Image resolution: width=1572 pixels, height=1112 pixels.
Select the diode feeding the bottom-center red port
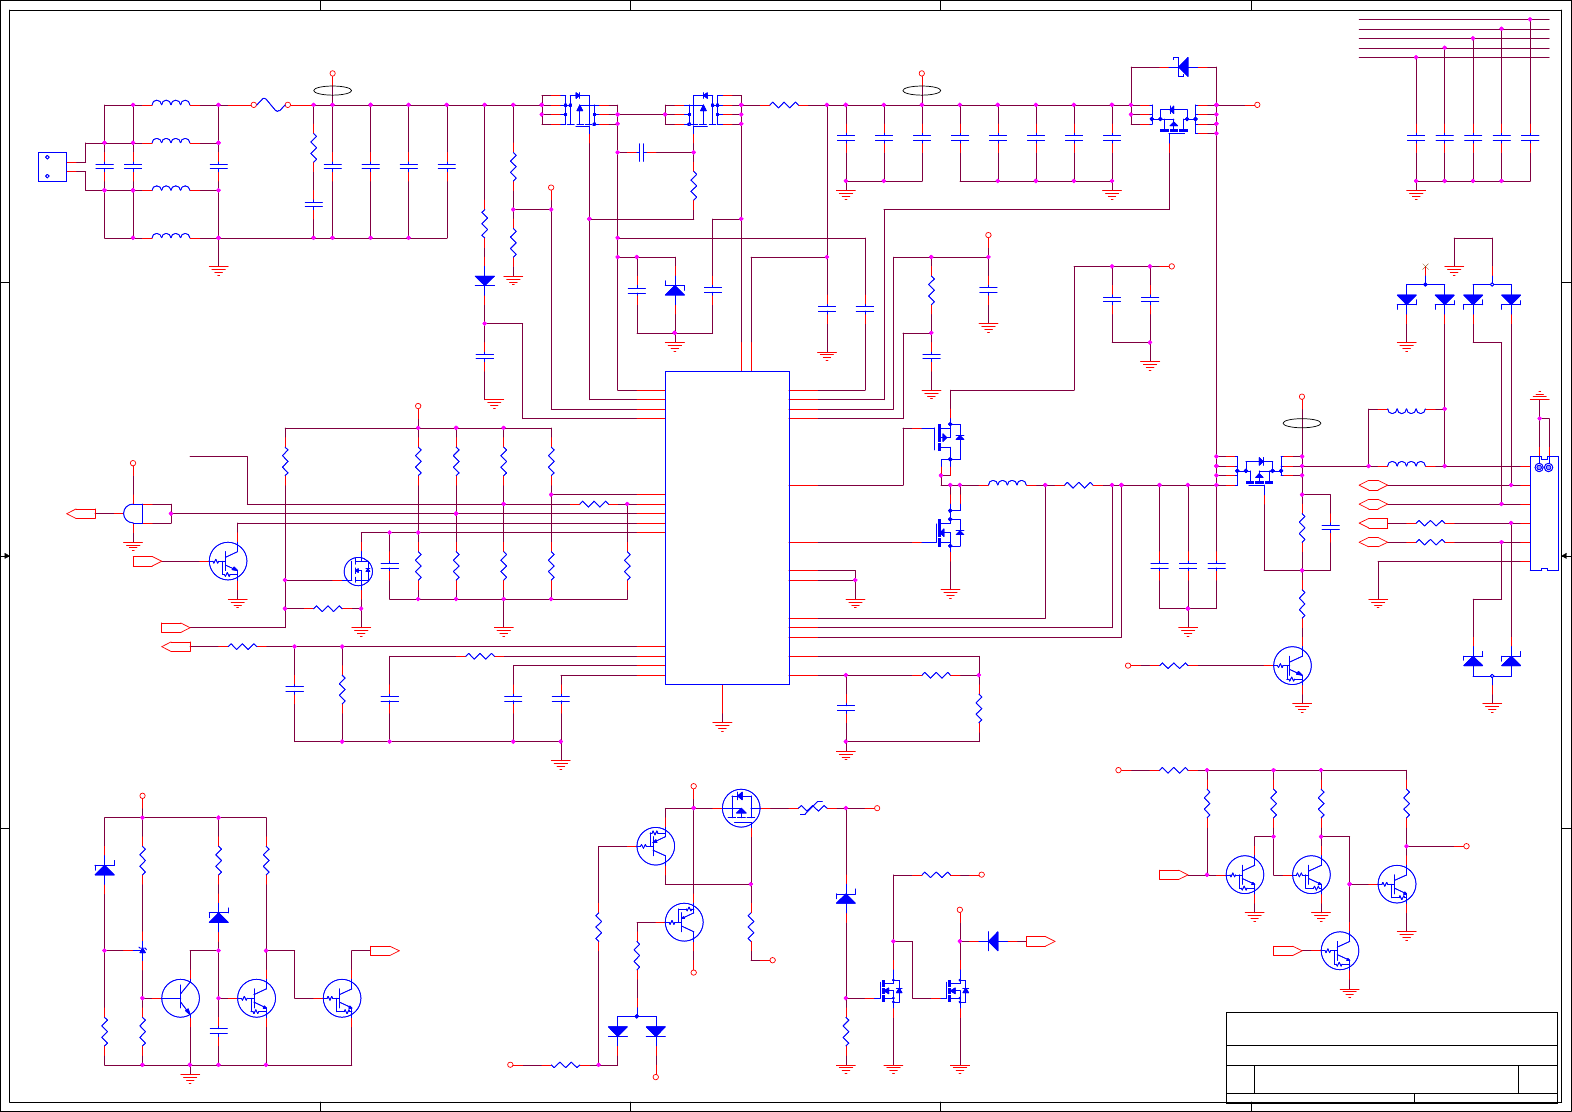[992, 941]
